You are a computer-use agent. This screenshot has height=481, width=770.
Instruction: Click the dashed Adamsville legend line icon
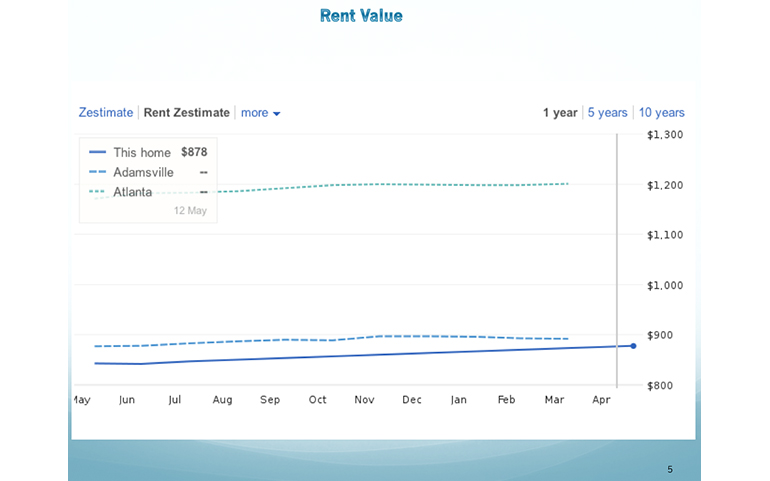pyautogui.click(x=97, y=172)
